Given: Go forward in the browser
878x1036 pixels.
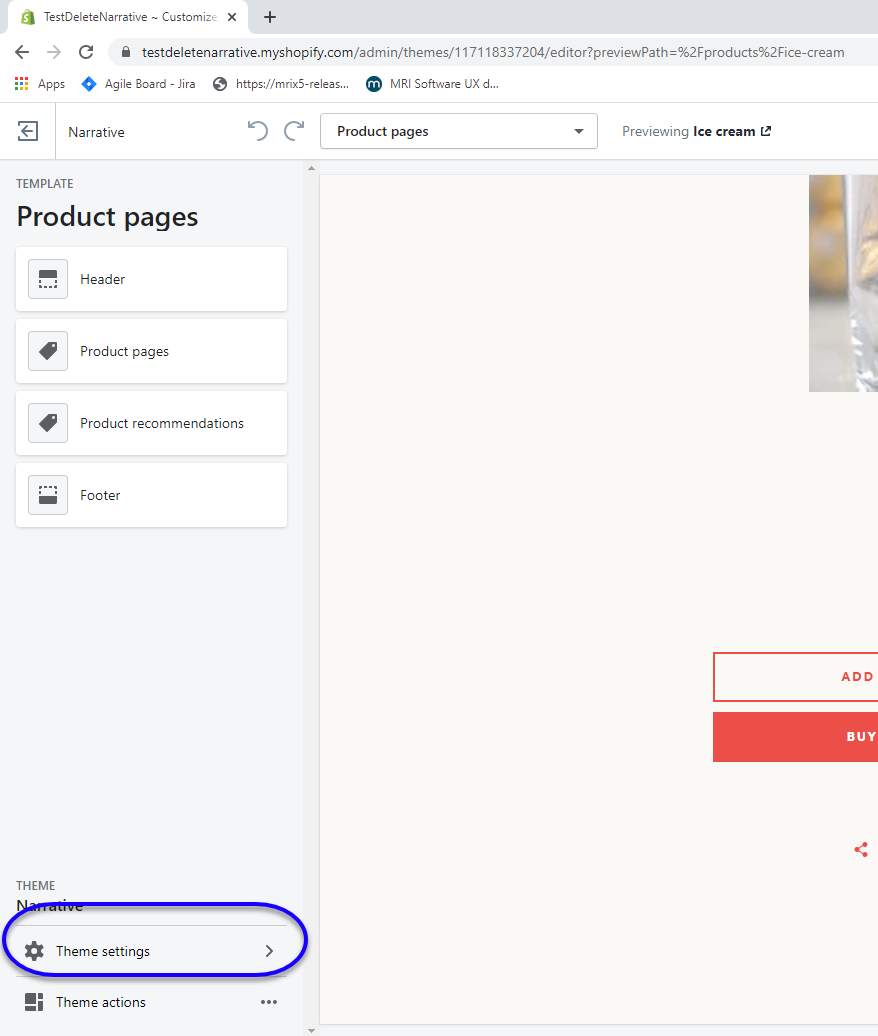Looking at the screenshot, I should 54,52.
